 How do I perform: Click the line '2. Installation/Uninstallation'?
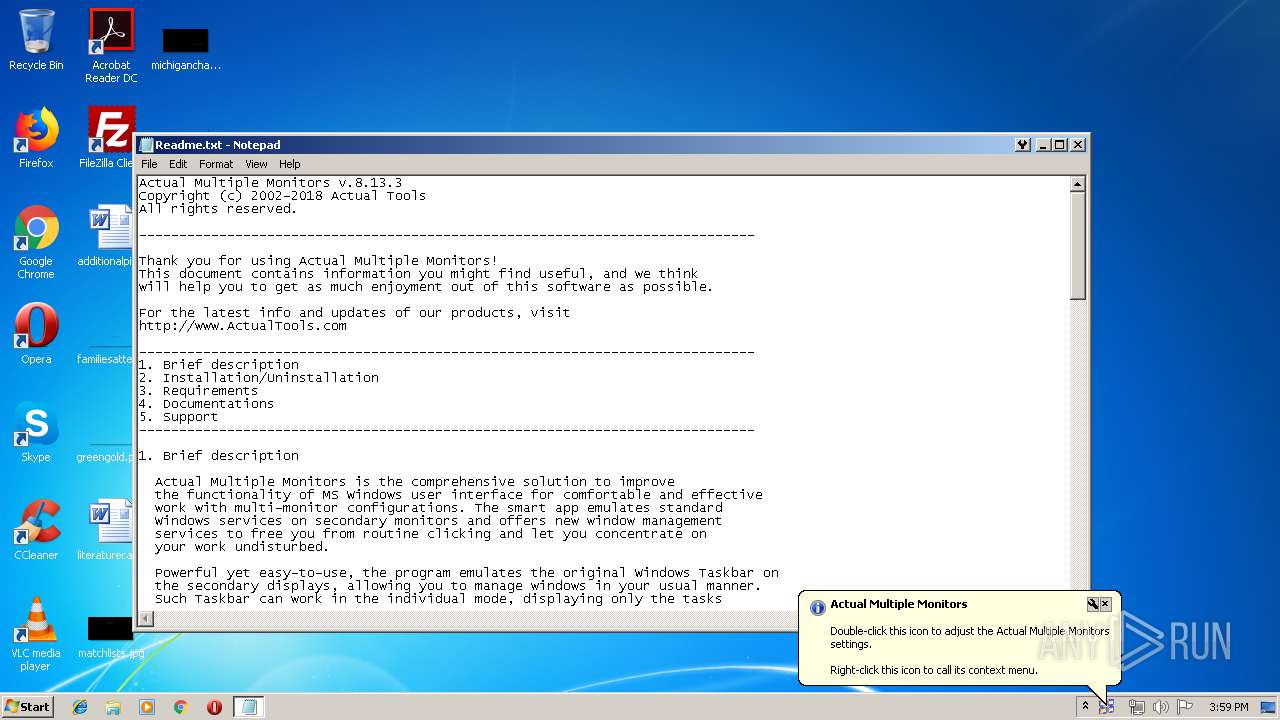click(x=259, y=378)
